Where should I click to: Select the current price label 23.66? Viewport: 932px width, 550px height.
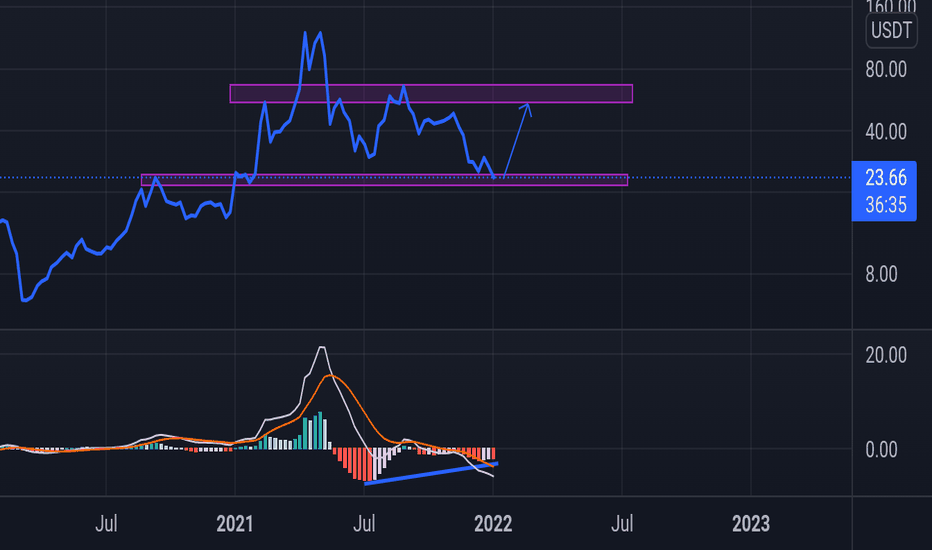(886, 177)
